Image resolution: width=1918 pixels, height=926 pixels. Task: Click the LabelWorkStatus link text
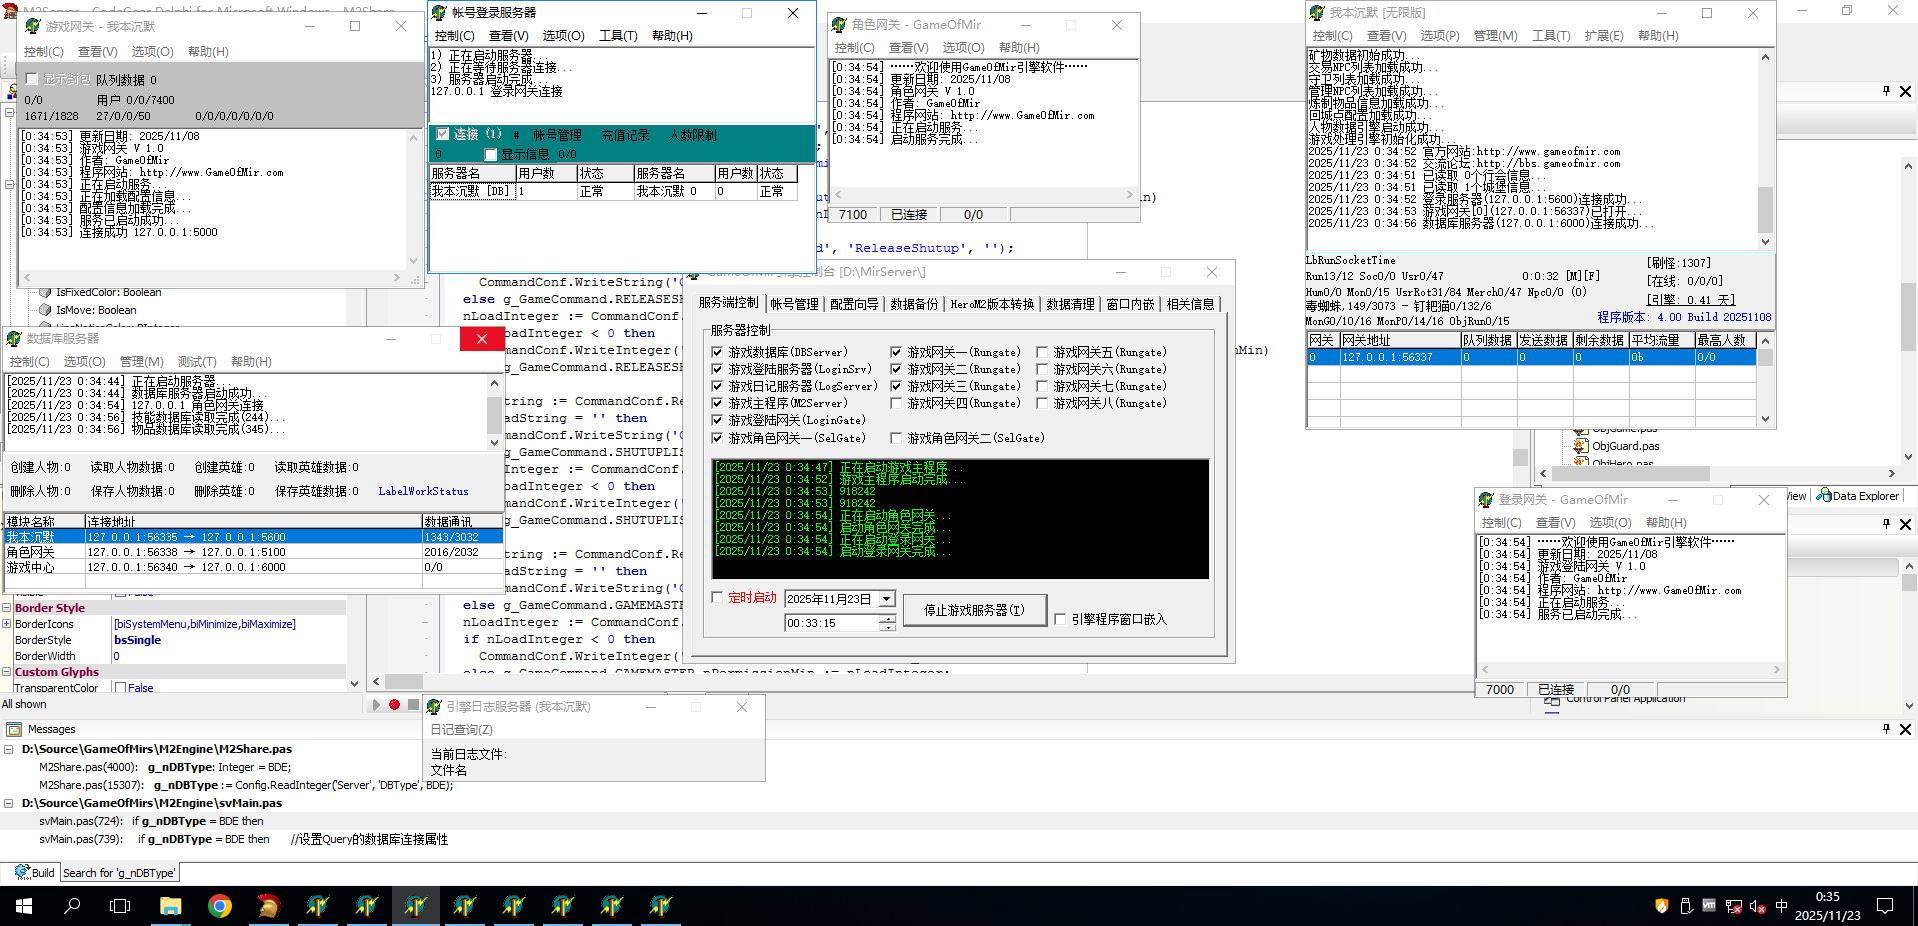[423, 491]
